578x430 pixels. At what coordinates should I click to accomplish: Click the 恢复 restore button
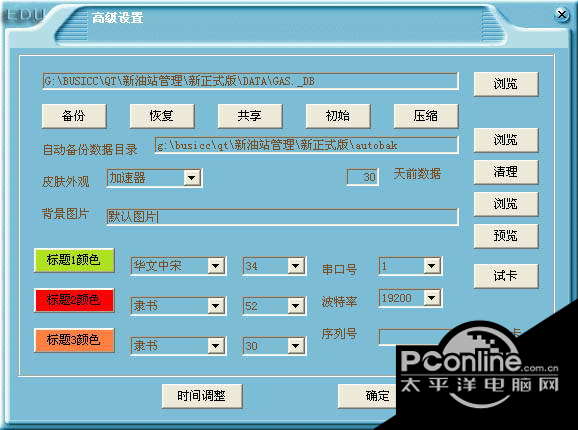pyautogui.click(x=162, y=116)
